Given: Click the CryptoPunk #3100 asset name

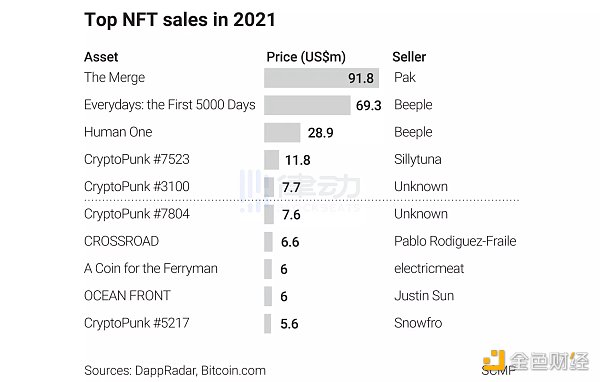Looking at the screenshot, I should [x=137, y=186].
